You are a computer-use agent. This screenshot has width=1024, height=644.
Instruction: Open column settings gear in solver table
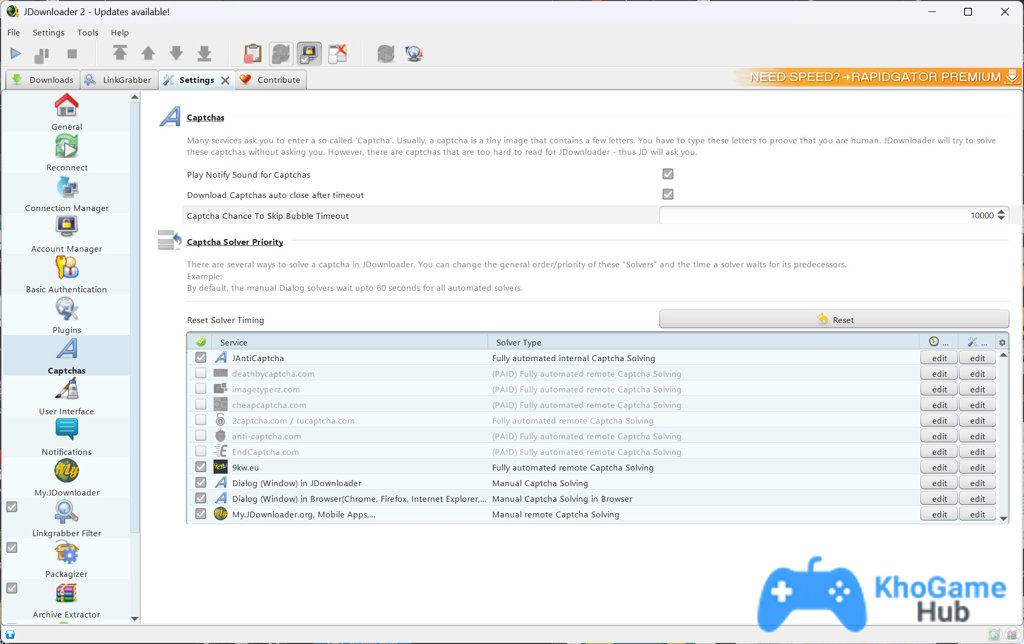[x=1002, y=342]
